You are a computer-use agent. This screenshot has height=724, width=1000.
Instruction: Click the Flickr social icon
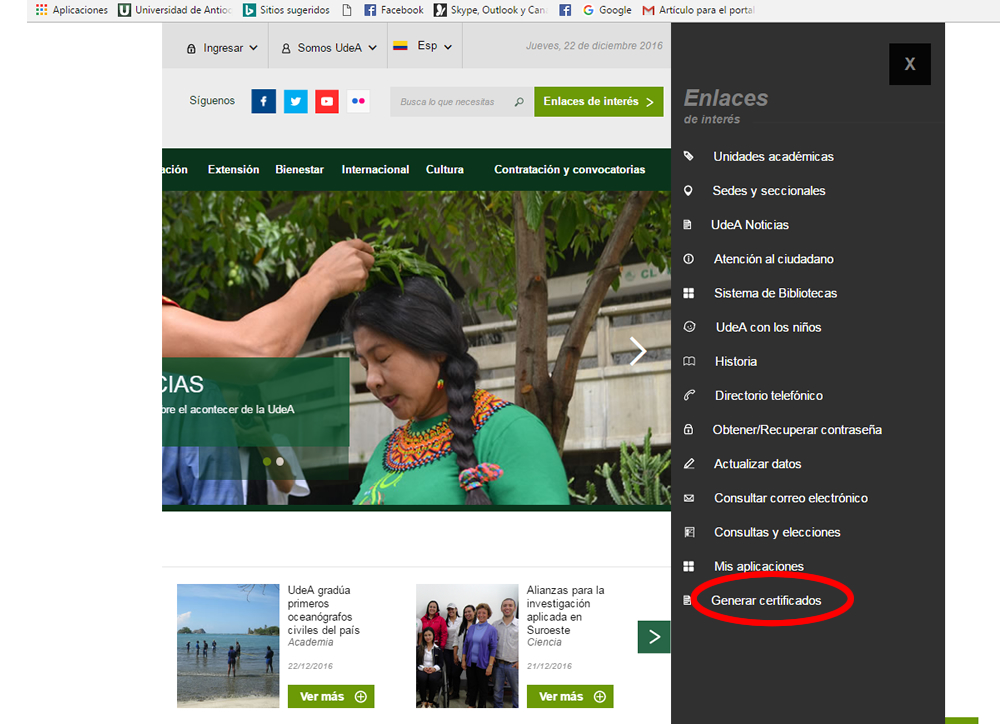point(358,102)
